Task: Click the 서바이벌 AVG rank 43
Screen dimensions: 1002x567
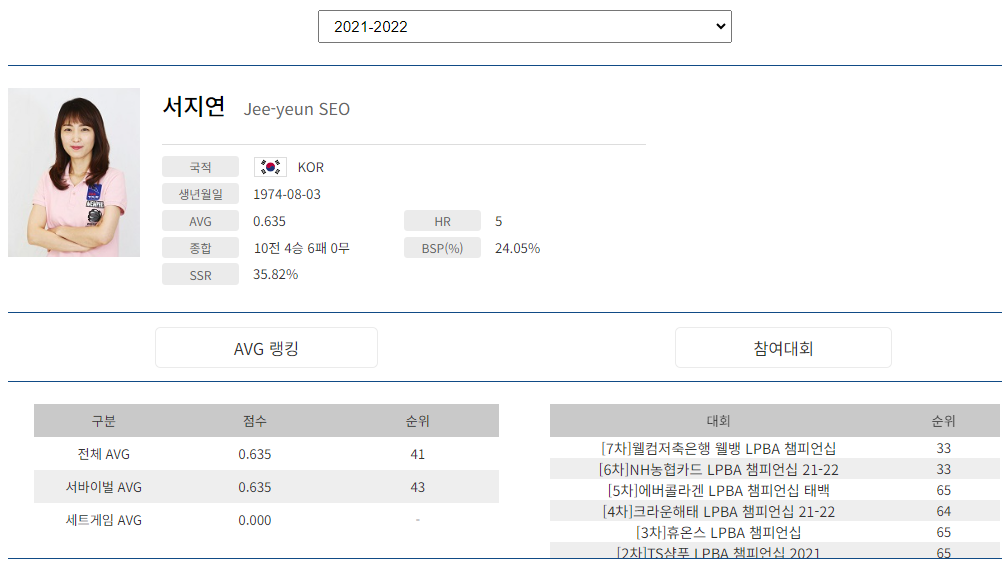Action: pyautogui.click(x=417, y=487)
